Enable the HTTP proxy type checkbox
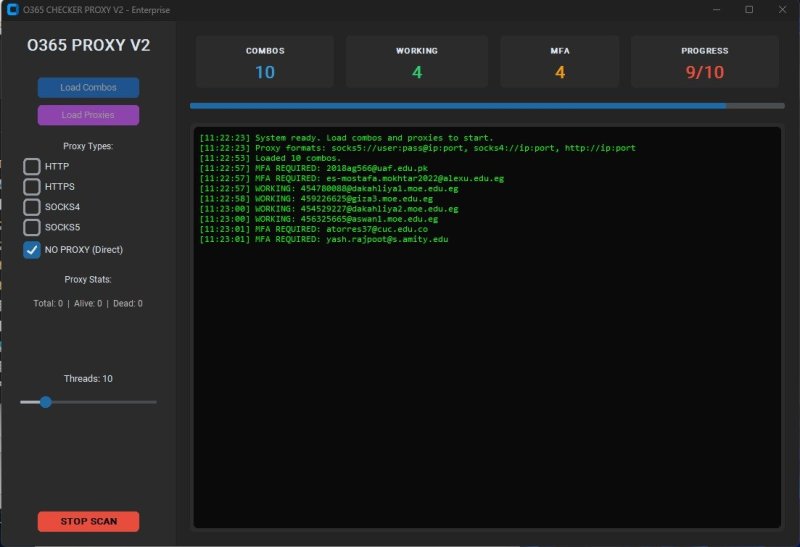The width and height of the screenshot is (800, 547). pos(32,166)
